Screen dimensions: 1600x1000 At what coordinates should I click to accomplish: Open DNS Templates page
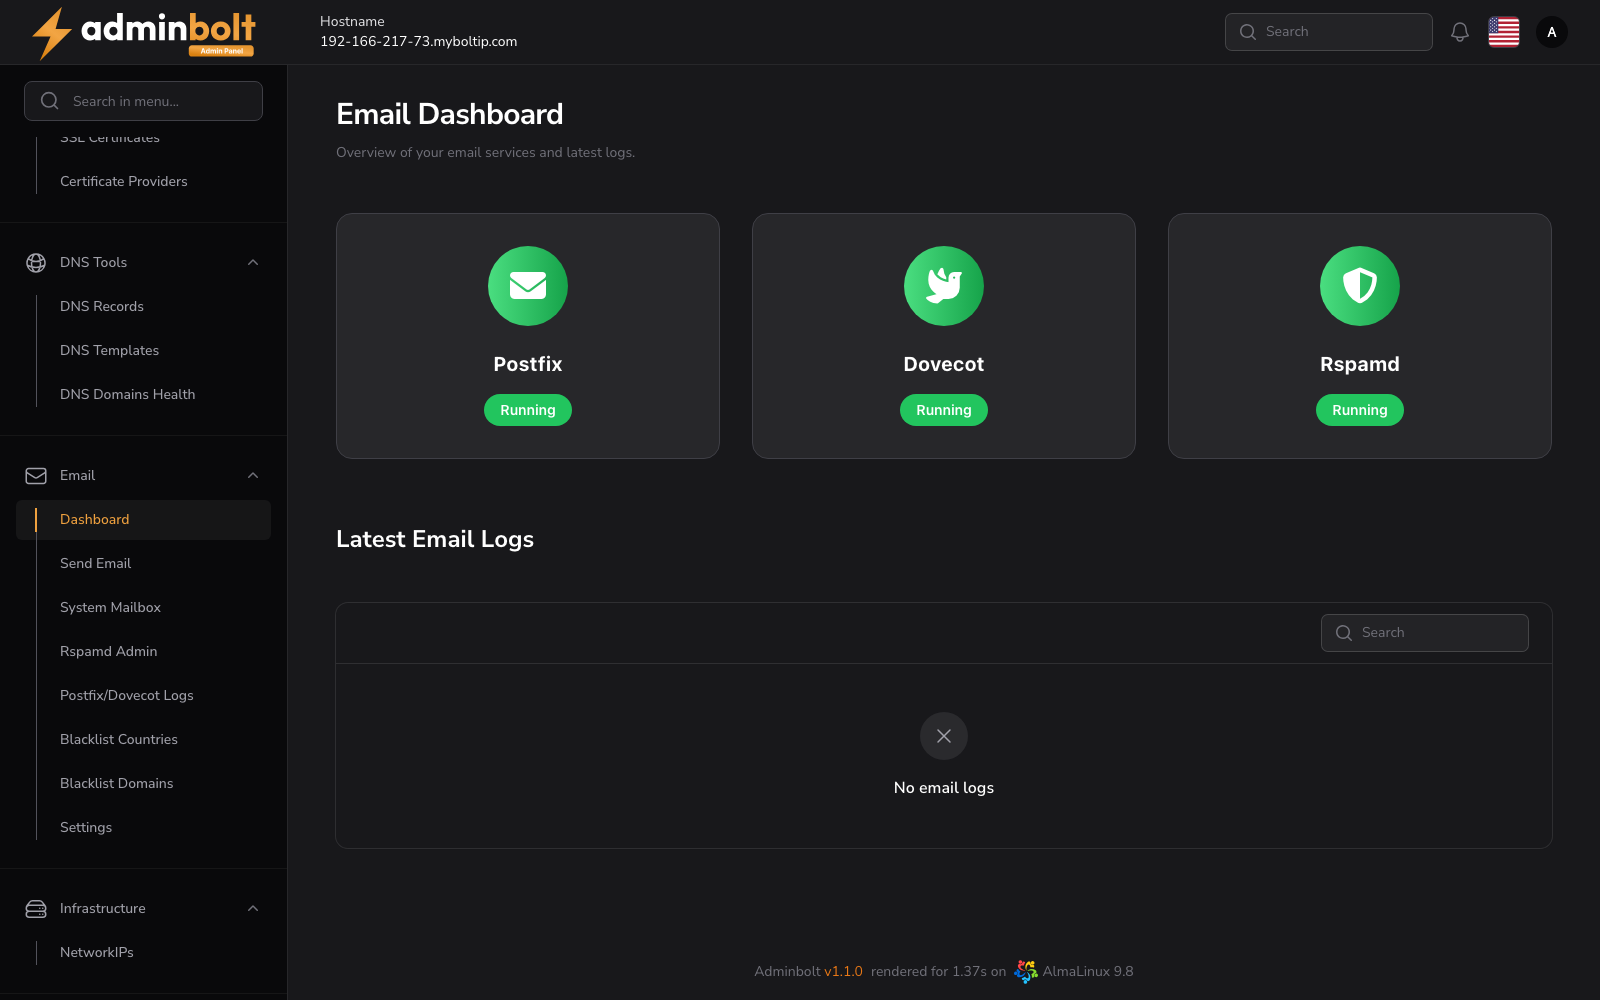pyautogui.click(x=143, y=350)
